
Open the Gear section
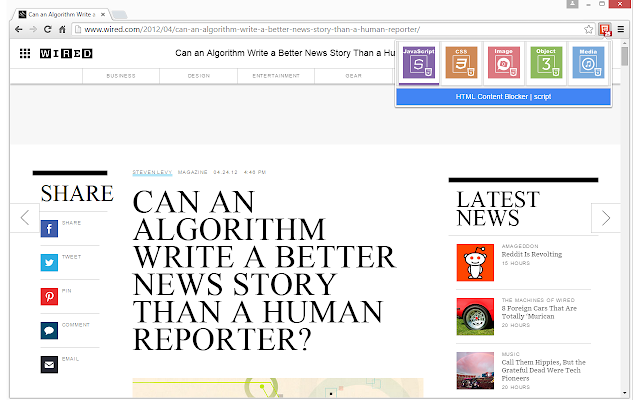[x=353, y=76]
